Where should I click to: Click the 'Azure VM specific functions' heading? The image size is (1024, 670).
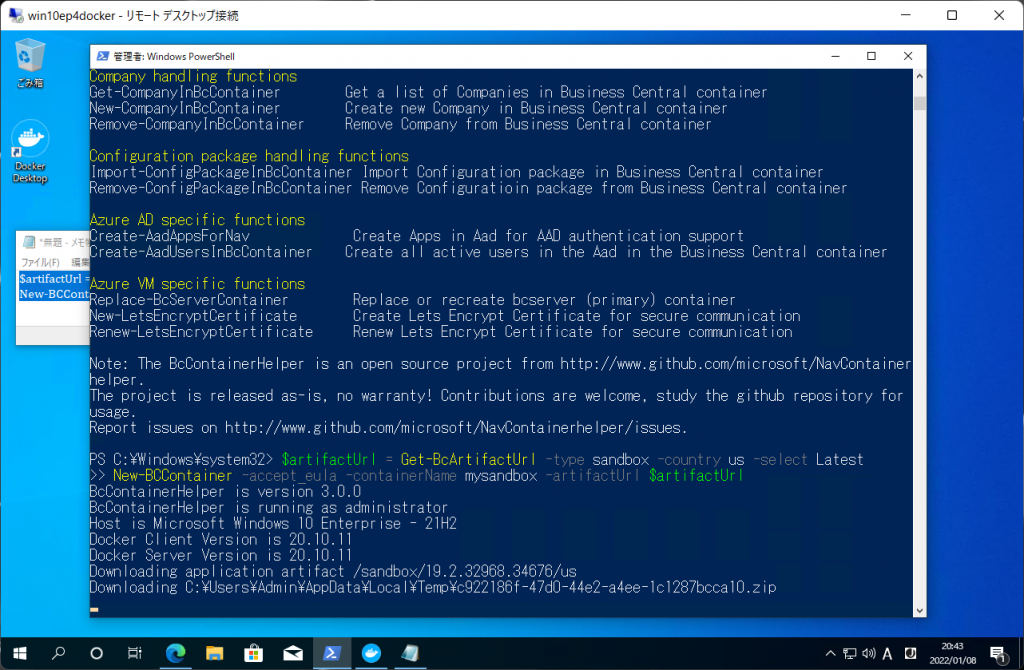197,284
